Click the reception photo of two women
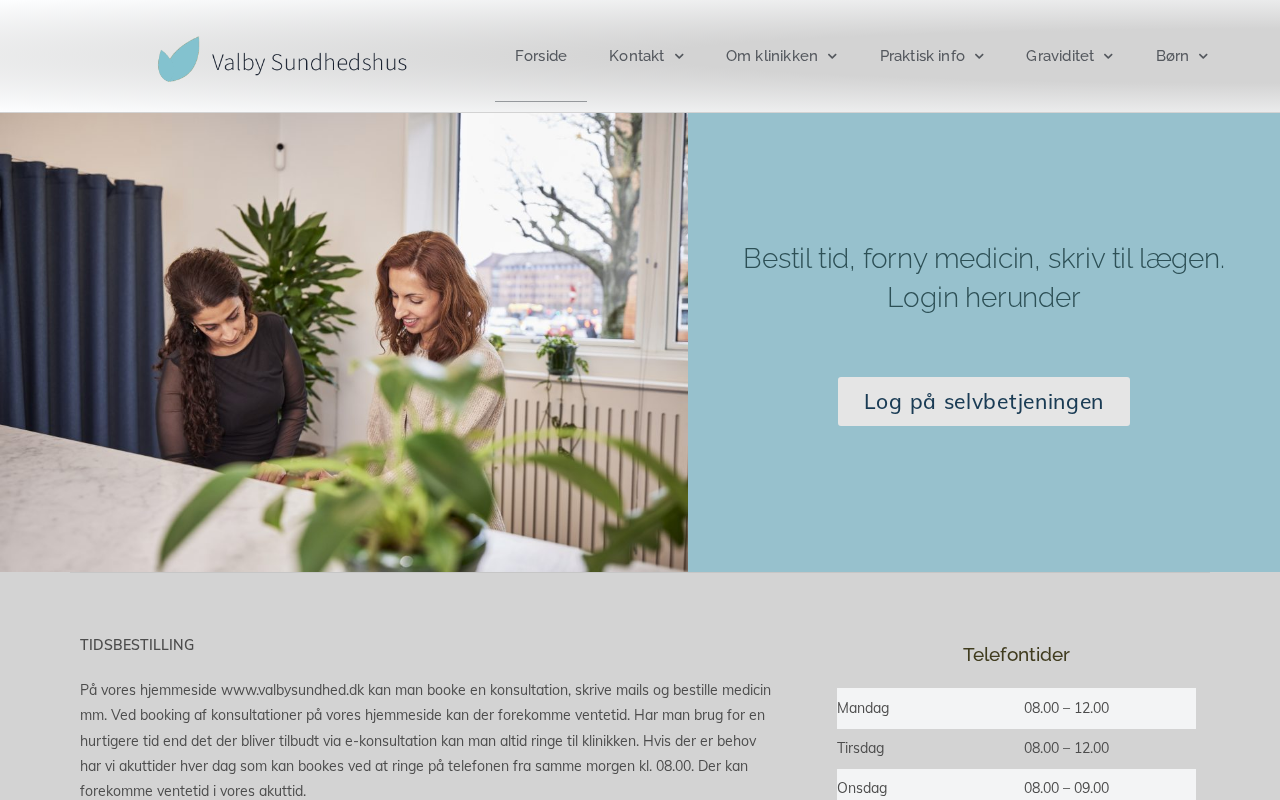Image resolution: width=1280 pixels, height=800 pixels. click(x=344, y=342)
